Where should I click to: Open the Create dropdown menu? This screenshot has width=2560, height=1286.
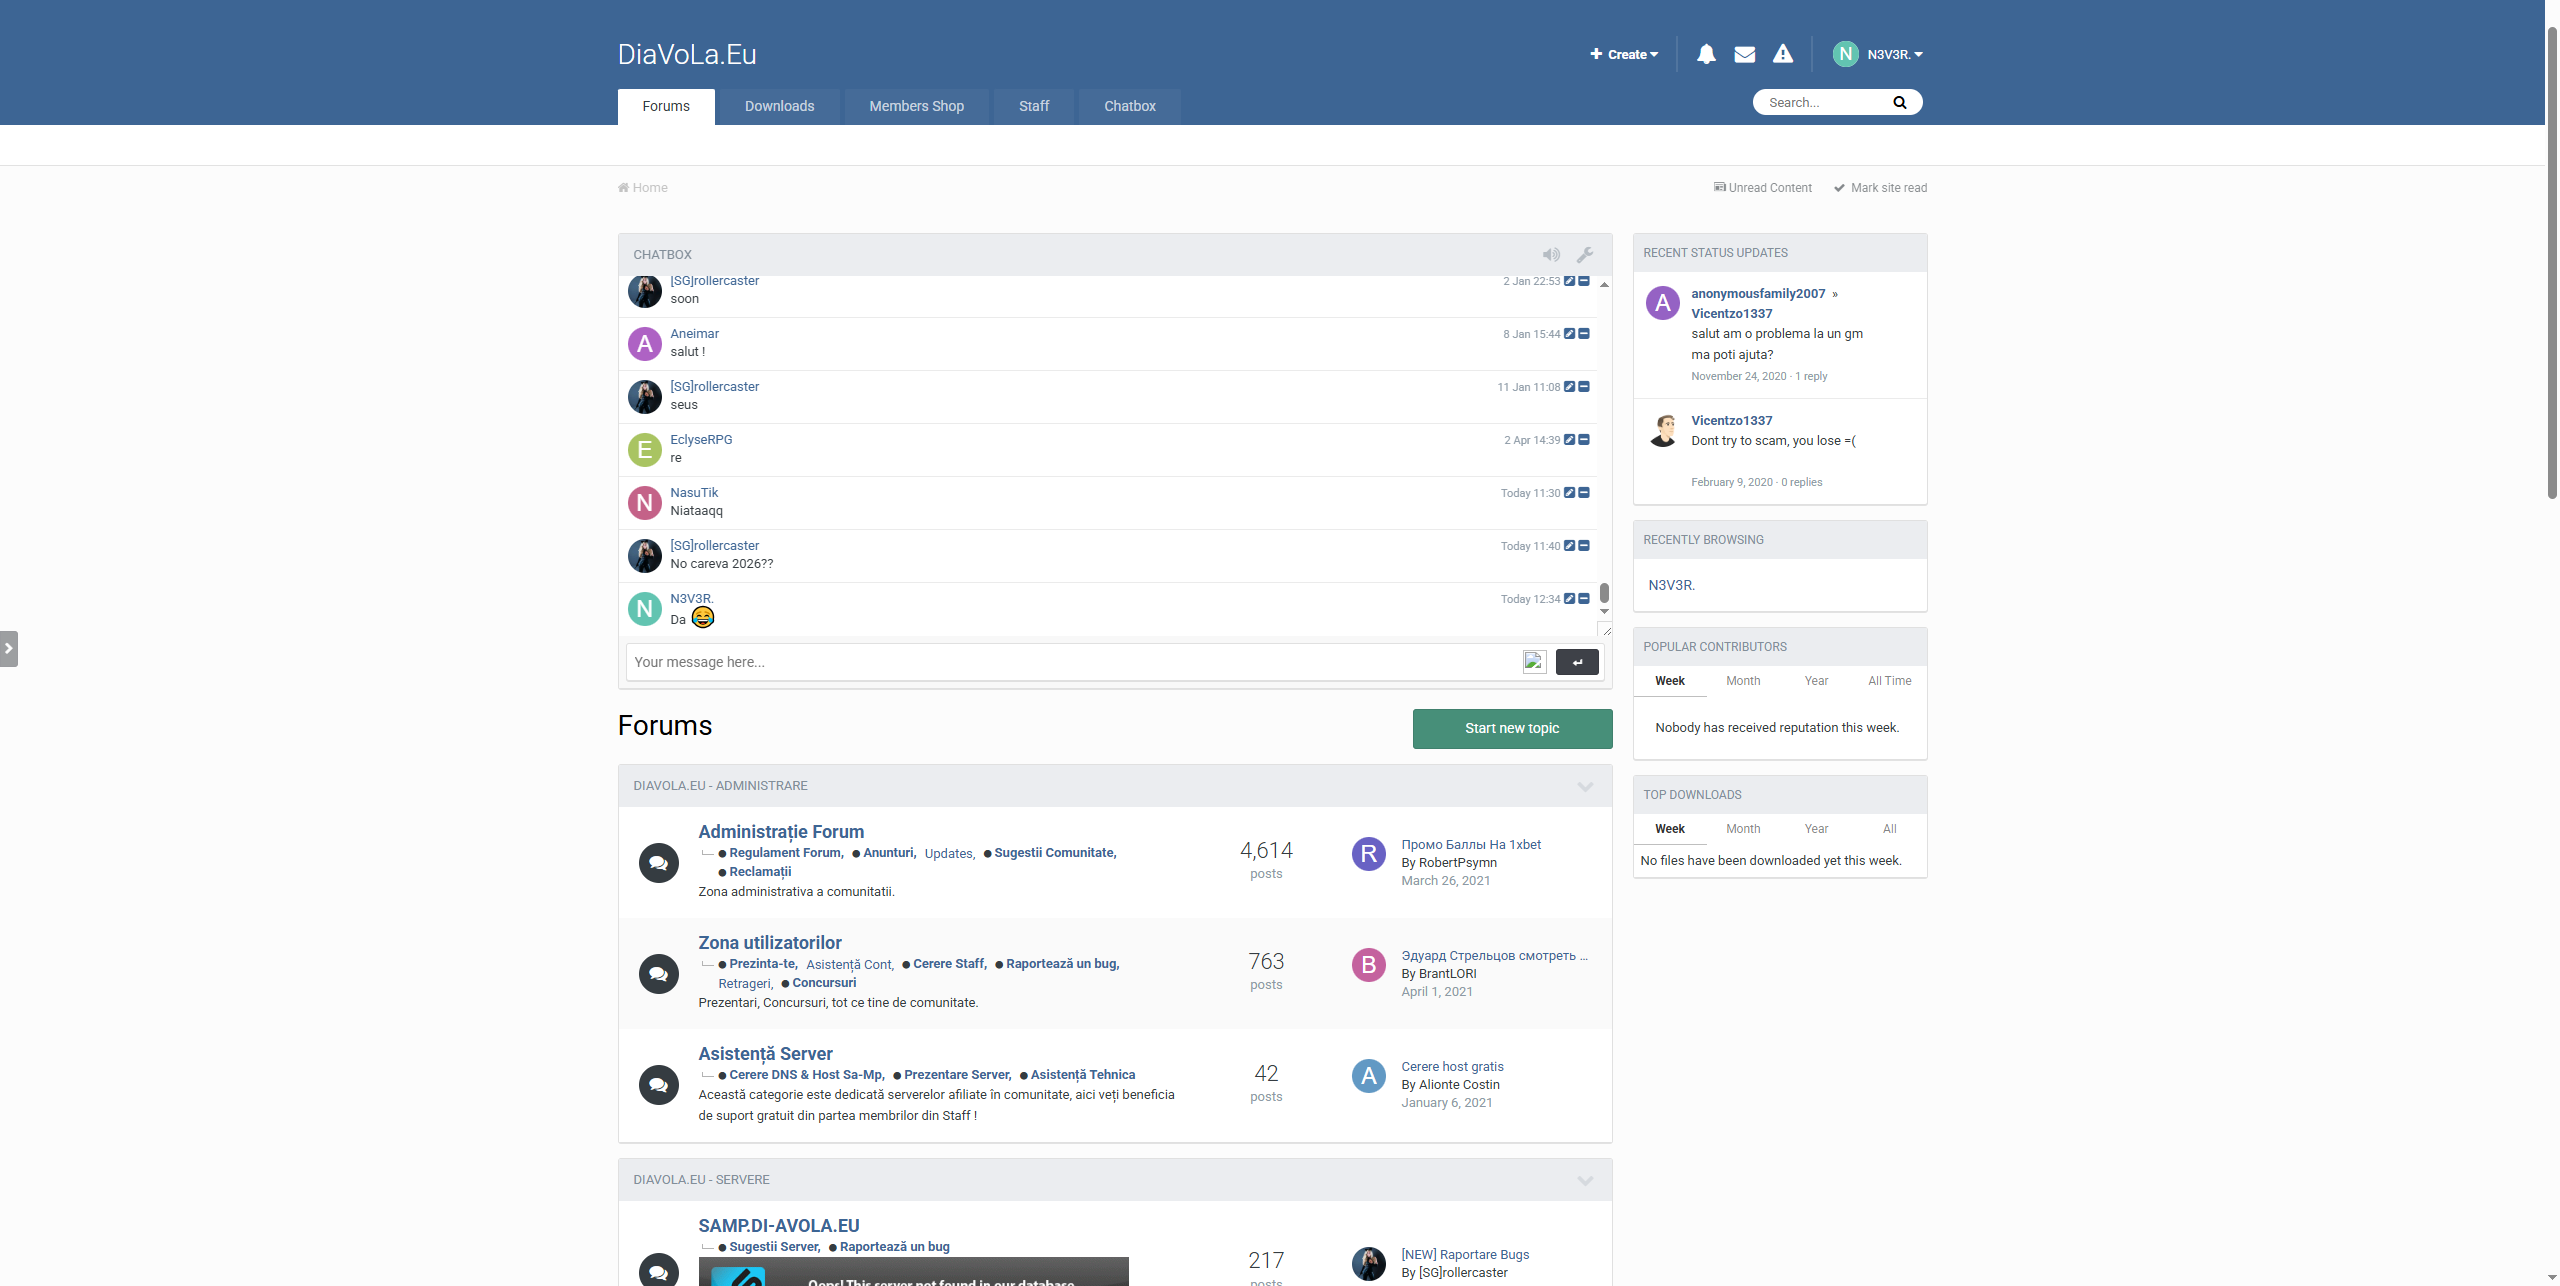[1624, 54]
